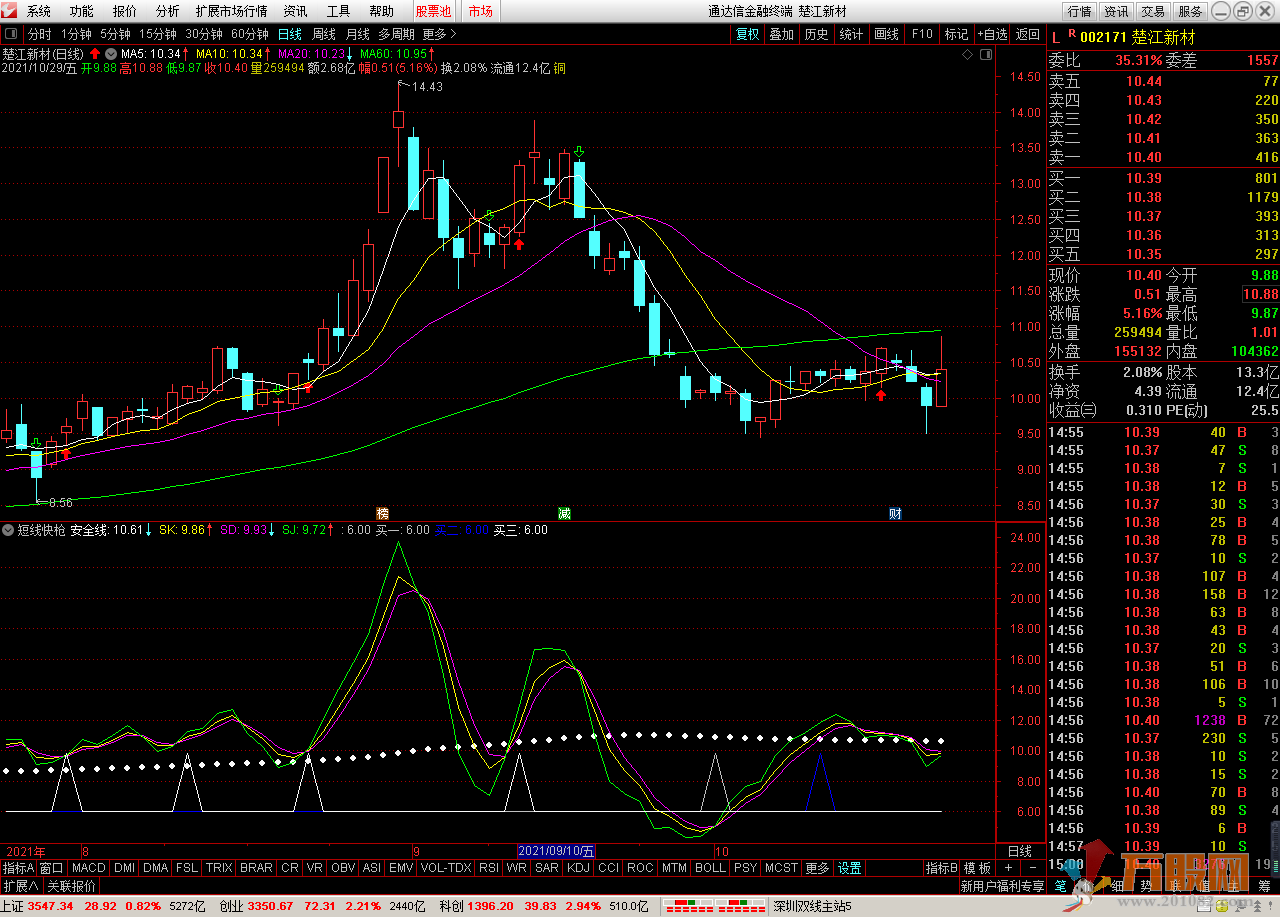This screenshot has height=918, width=1280.
Task: Click the 市场 button
Action: pos(480,11)
